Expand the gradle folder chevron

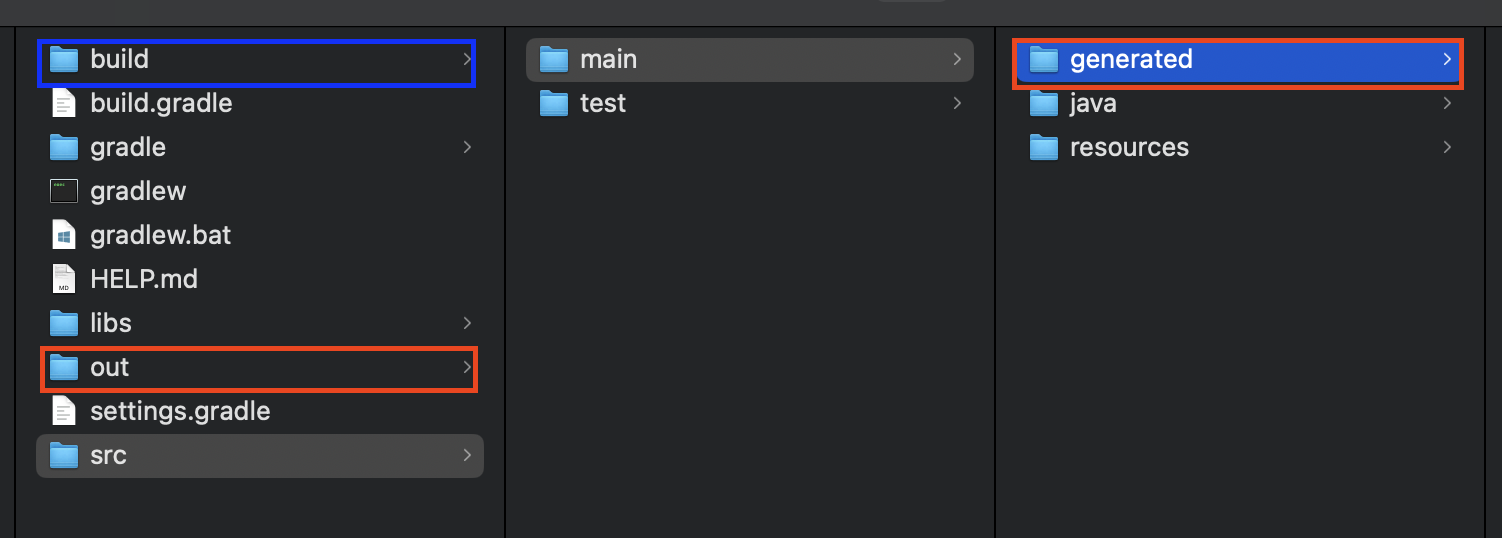(x=467, y=147)
